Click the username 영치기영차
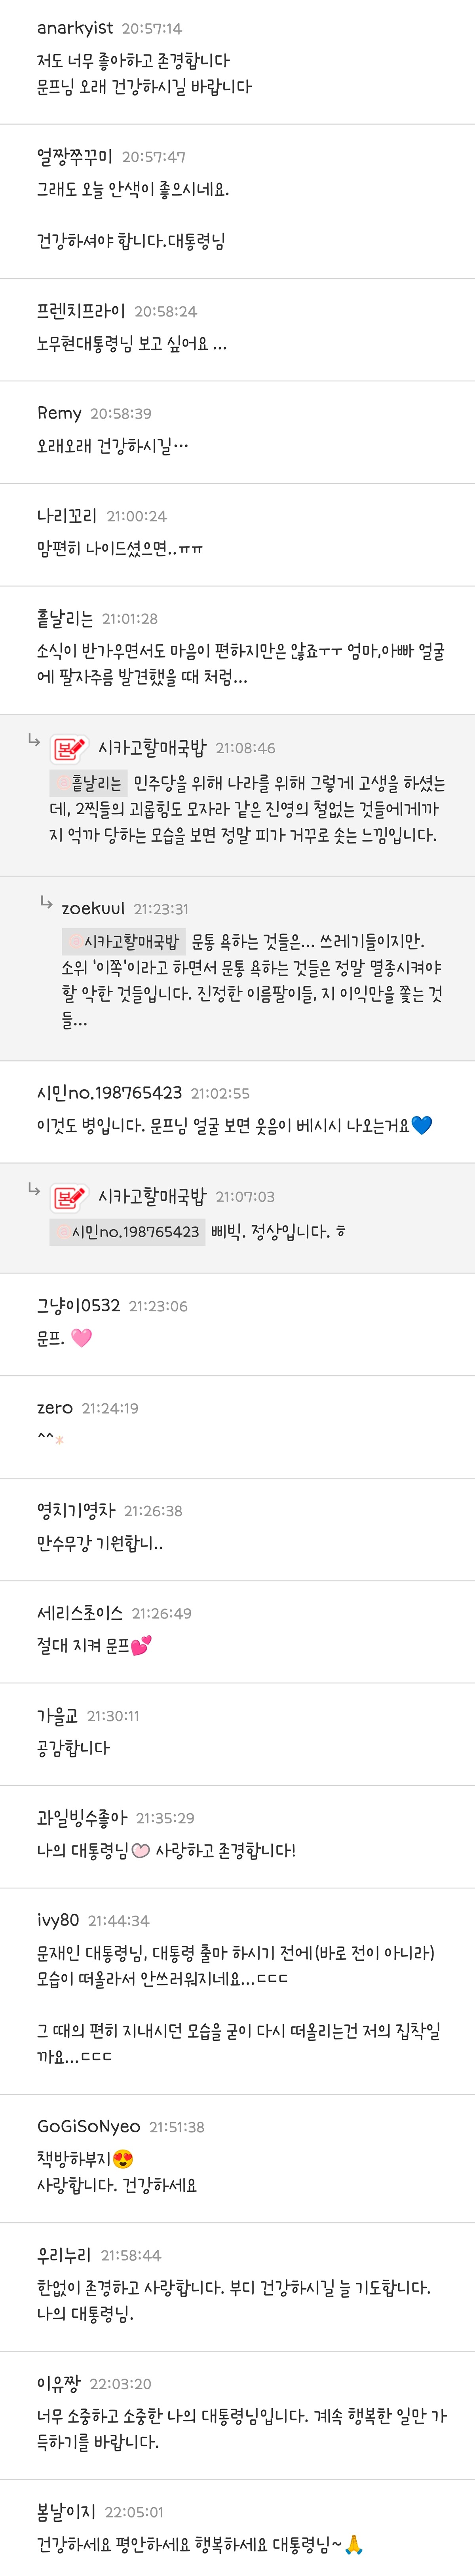This screenshot has width=475, height=2576. point(76,1510)
